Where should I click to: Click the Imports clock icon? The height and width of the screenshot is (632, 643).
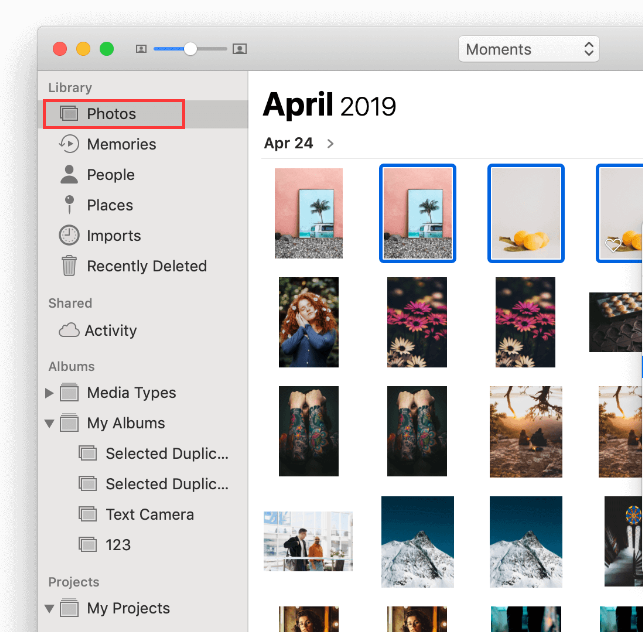pos(69,235)
